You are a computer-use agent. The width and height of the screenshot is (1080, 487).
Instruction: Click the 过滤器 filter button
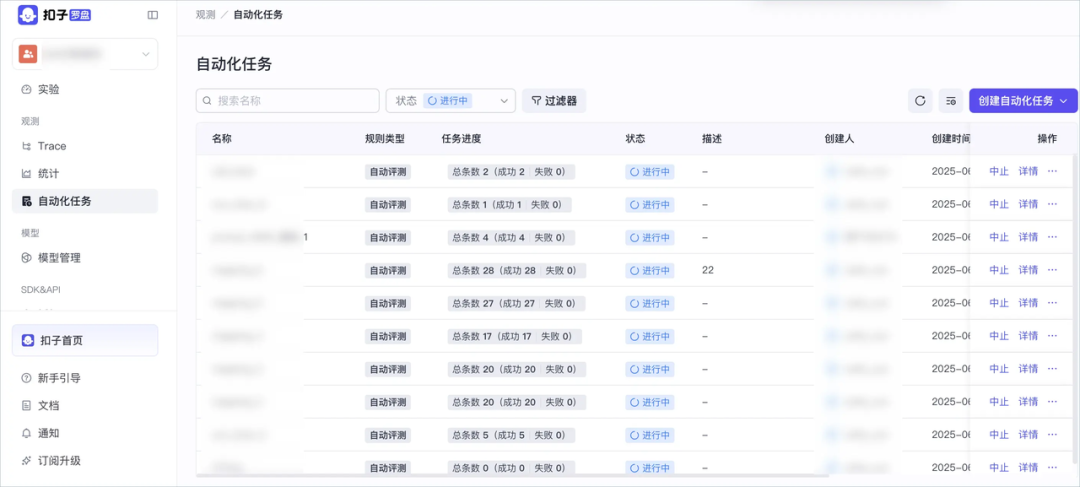(554, 101)
